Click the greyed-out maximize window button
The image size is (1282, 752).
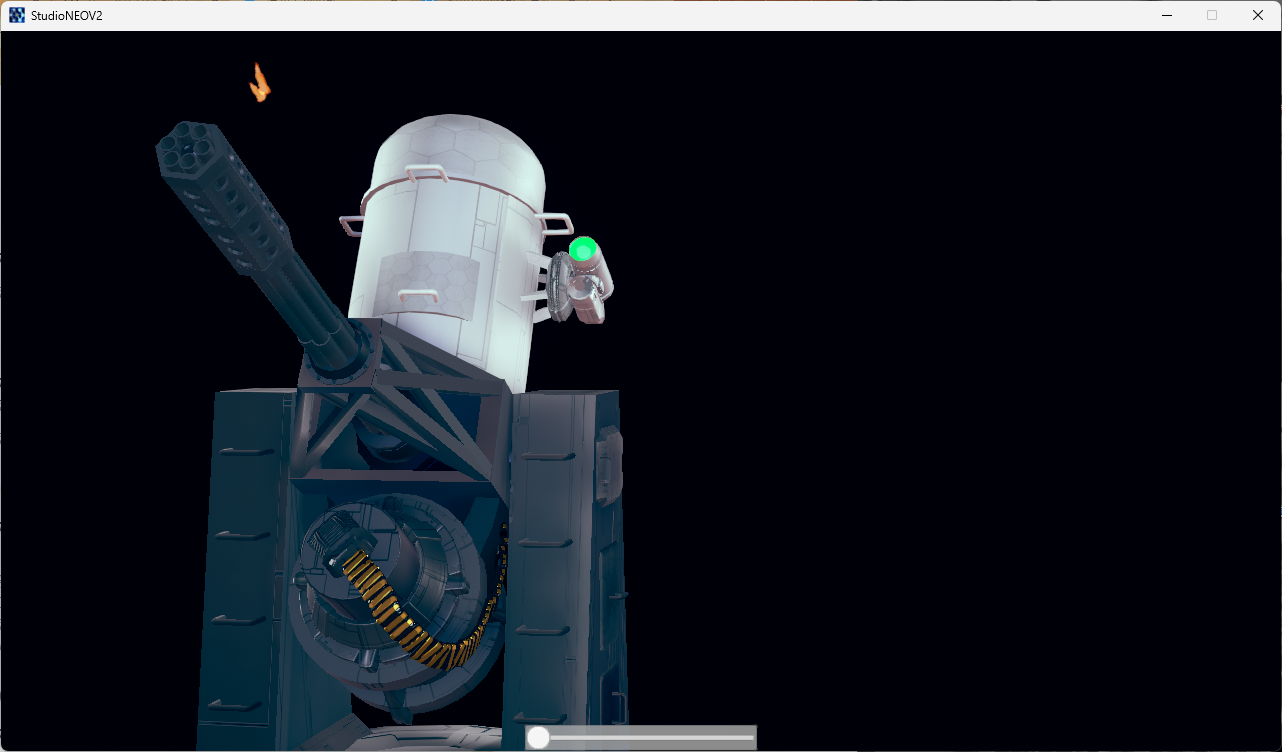(1212, 15)
